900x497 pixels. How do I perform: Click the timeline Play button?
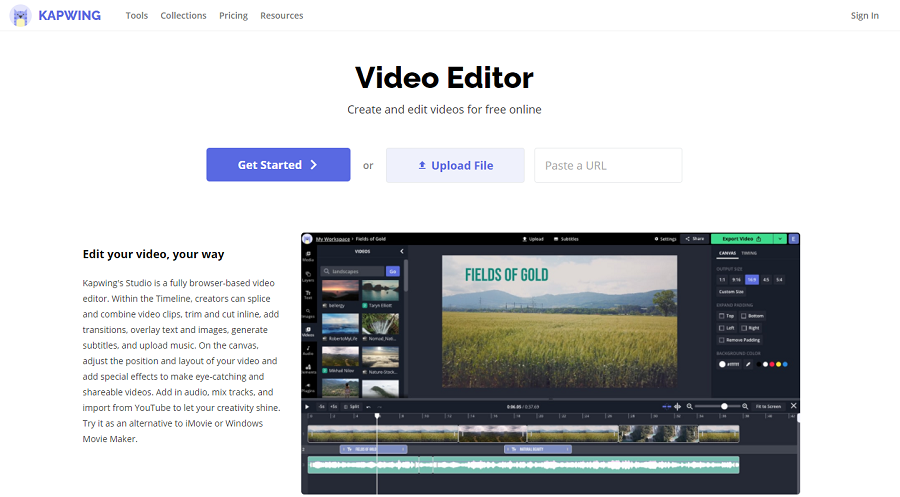(307, 406)
